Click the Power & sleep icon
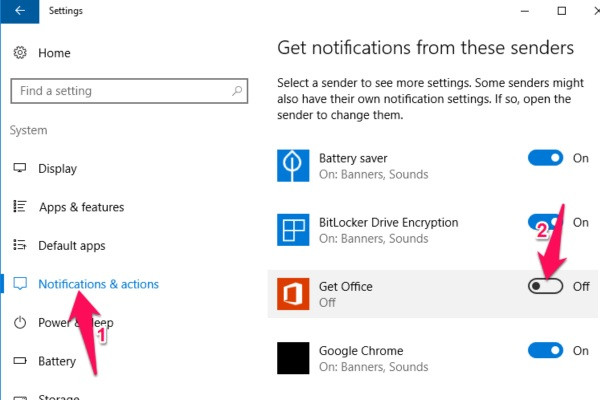 (x=20, y=323)
